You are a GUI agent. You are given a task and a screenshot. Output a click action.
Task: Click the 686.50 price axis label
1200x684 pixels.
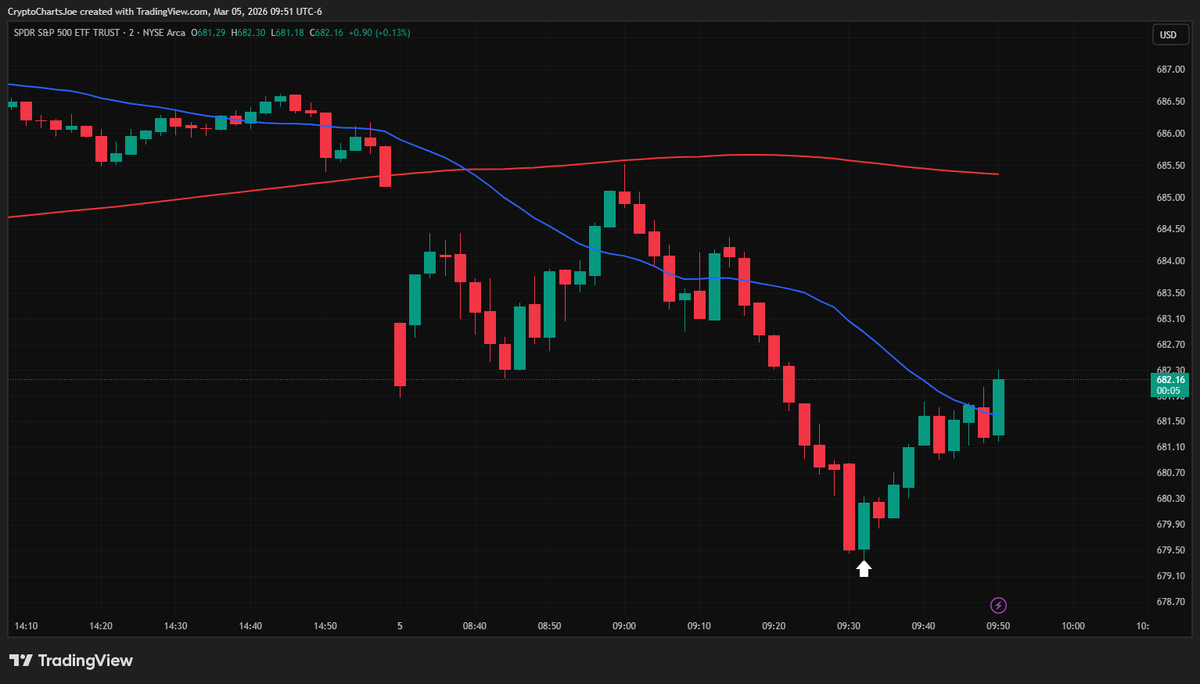1171,101
